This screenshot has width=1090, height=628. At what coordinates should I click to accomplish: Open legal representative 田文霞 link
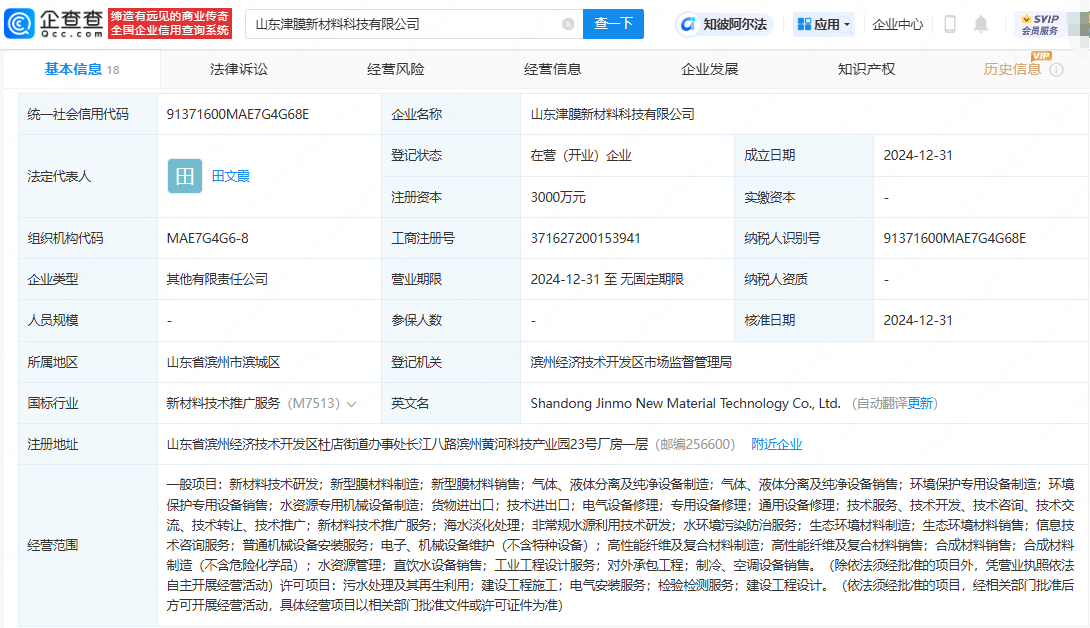[x=231, y=176]
